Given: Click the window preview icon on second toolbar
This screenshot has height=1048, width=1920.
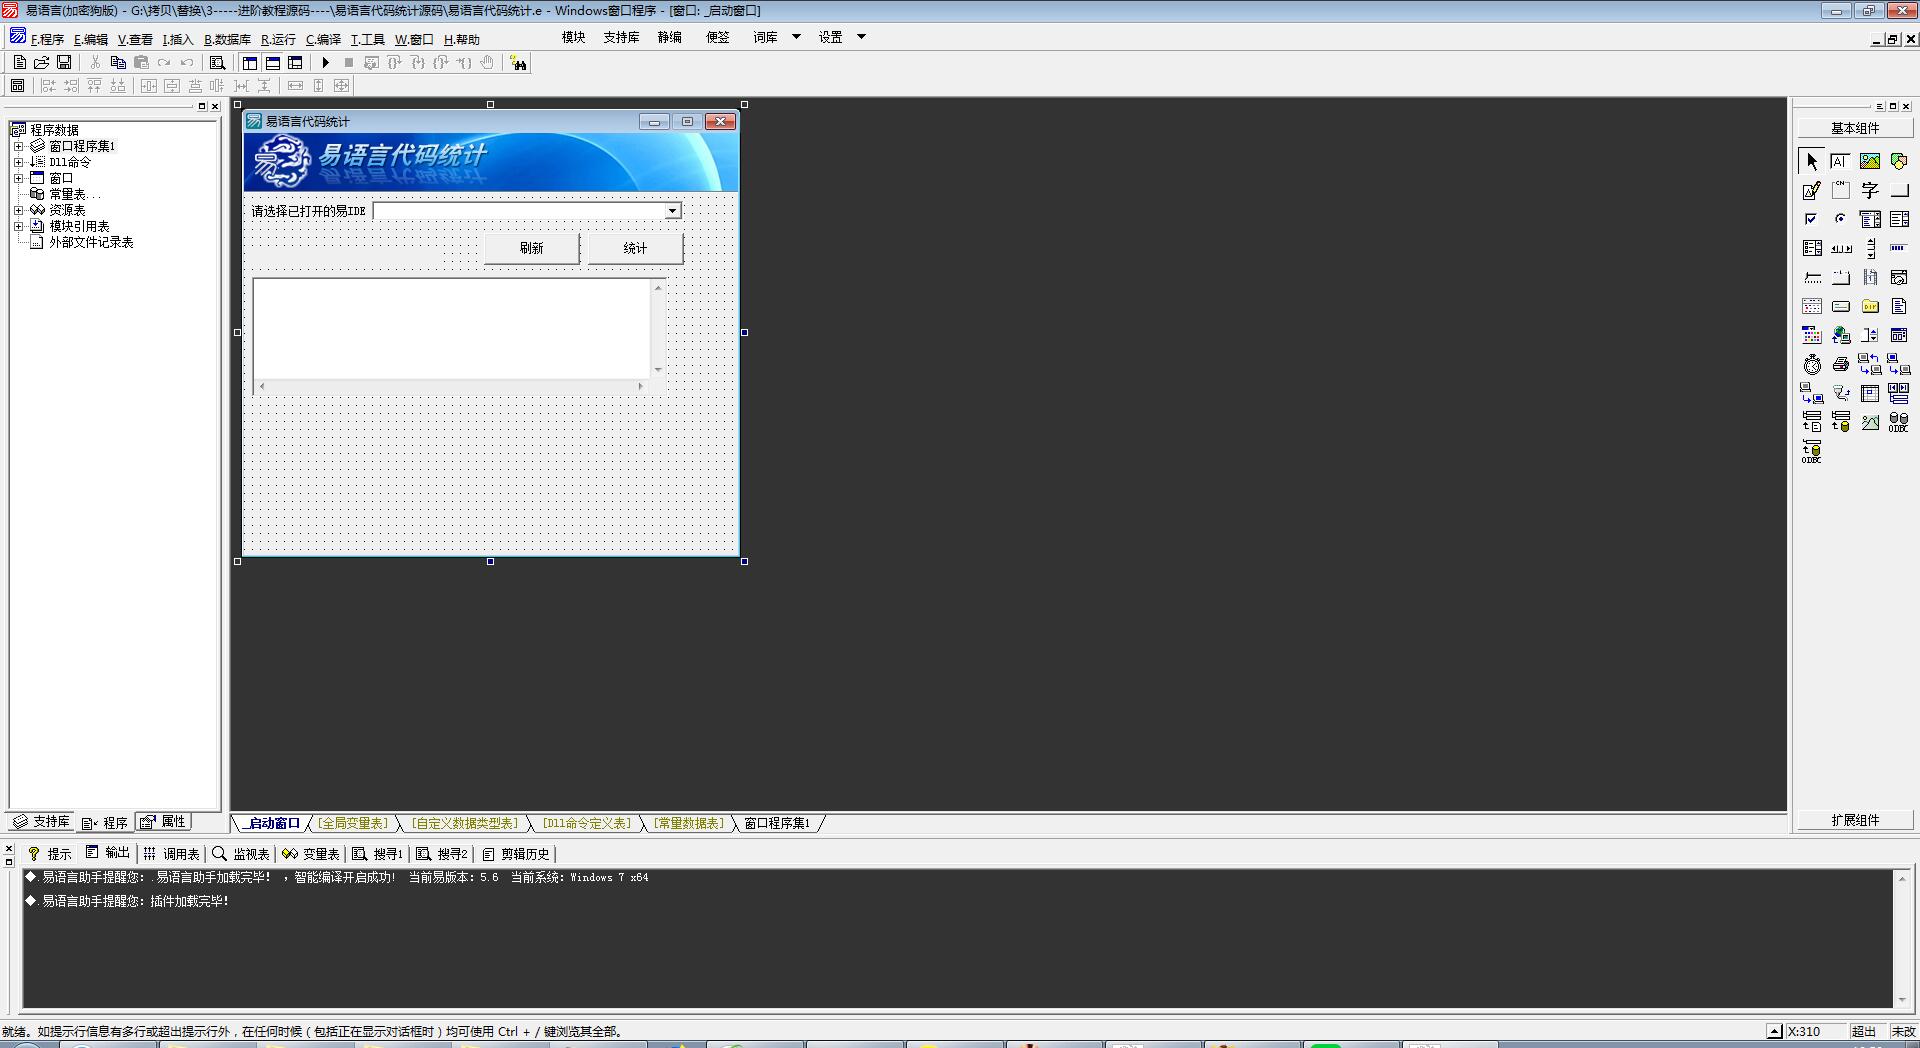Looking at the screenshot, I should pyautogui.click(x=17, y=86).
